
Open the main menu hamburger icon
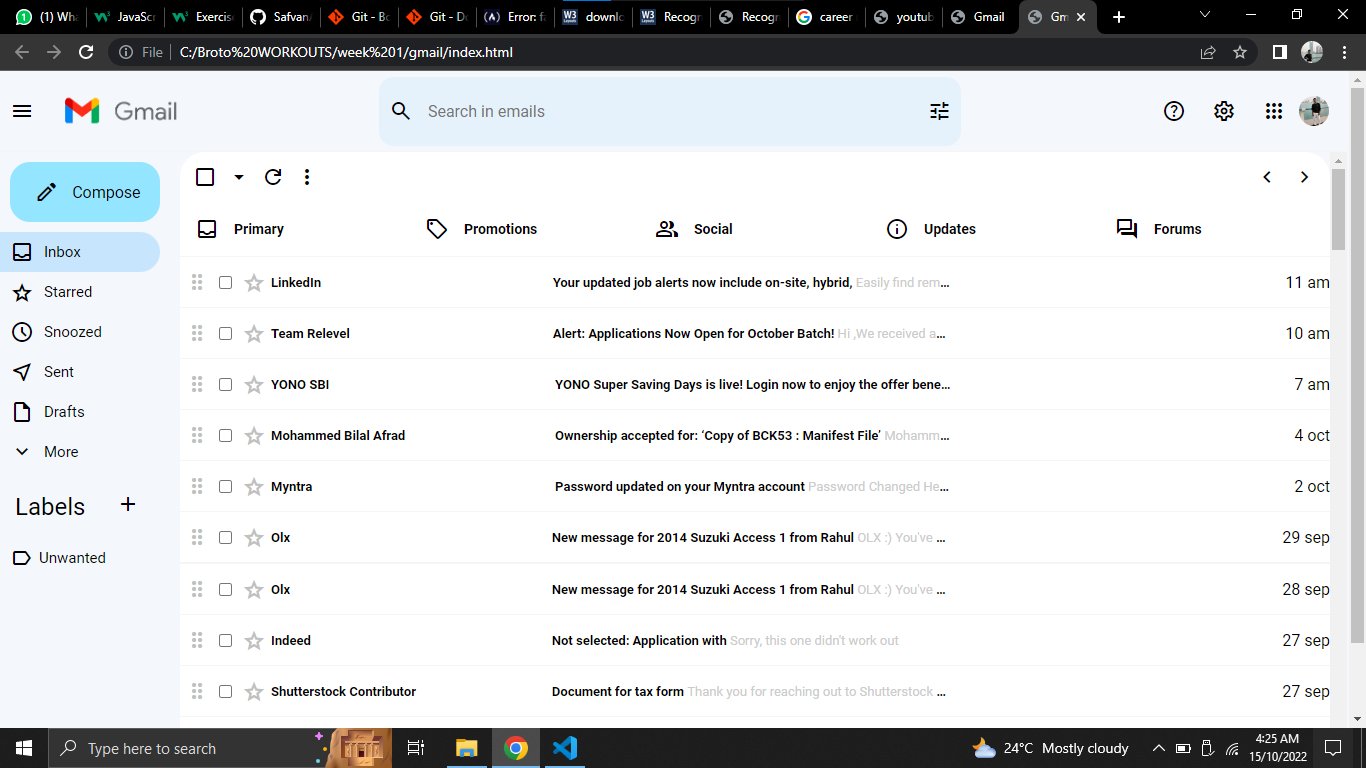[22, 111]
